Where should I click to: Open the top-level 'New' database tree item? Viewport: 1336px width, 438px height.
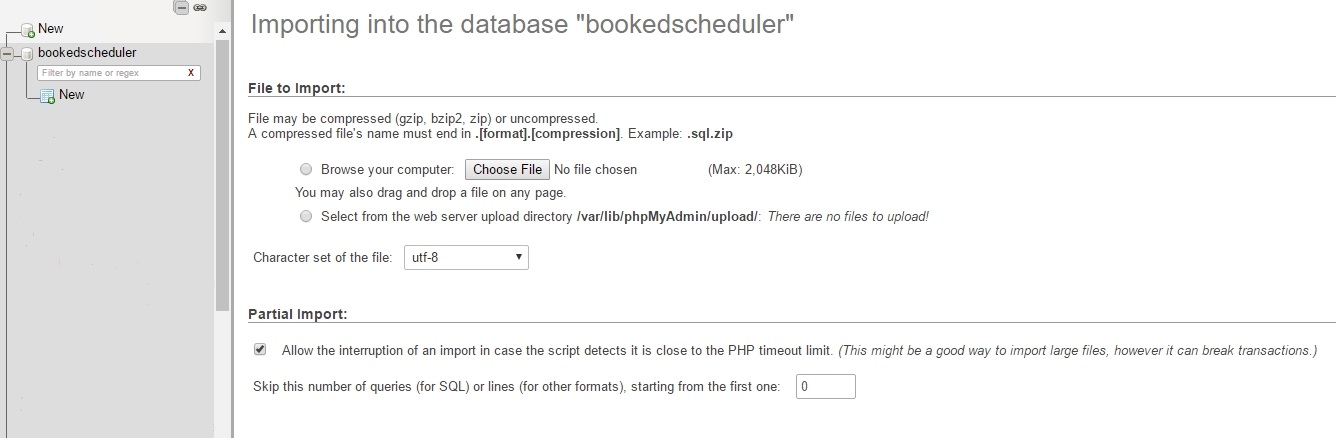(50, 29)
